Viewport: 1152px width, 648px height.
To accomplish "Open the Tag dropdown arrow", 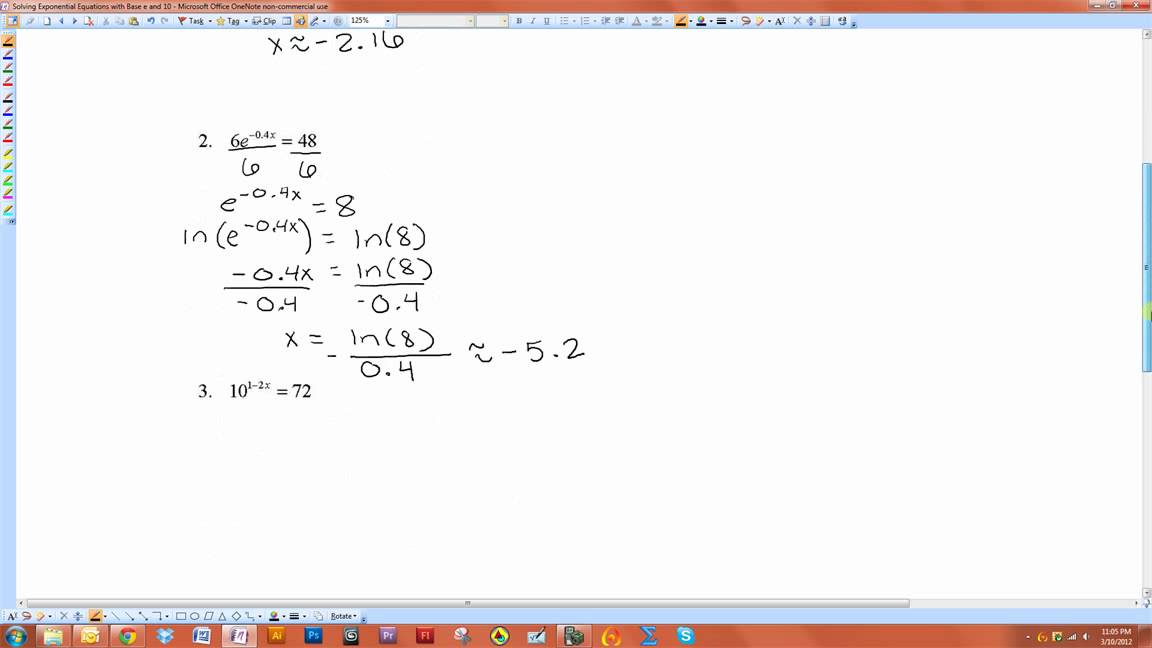I will [246, 21].
